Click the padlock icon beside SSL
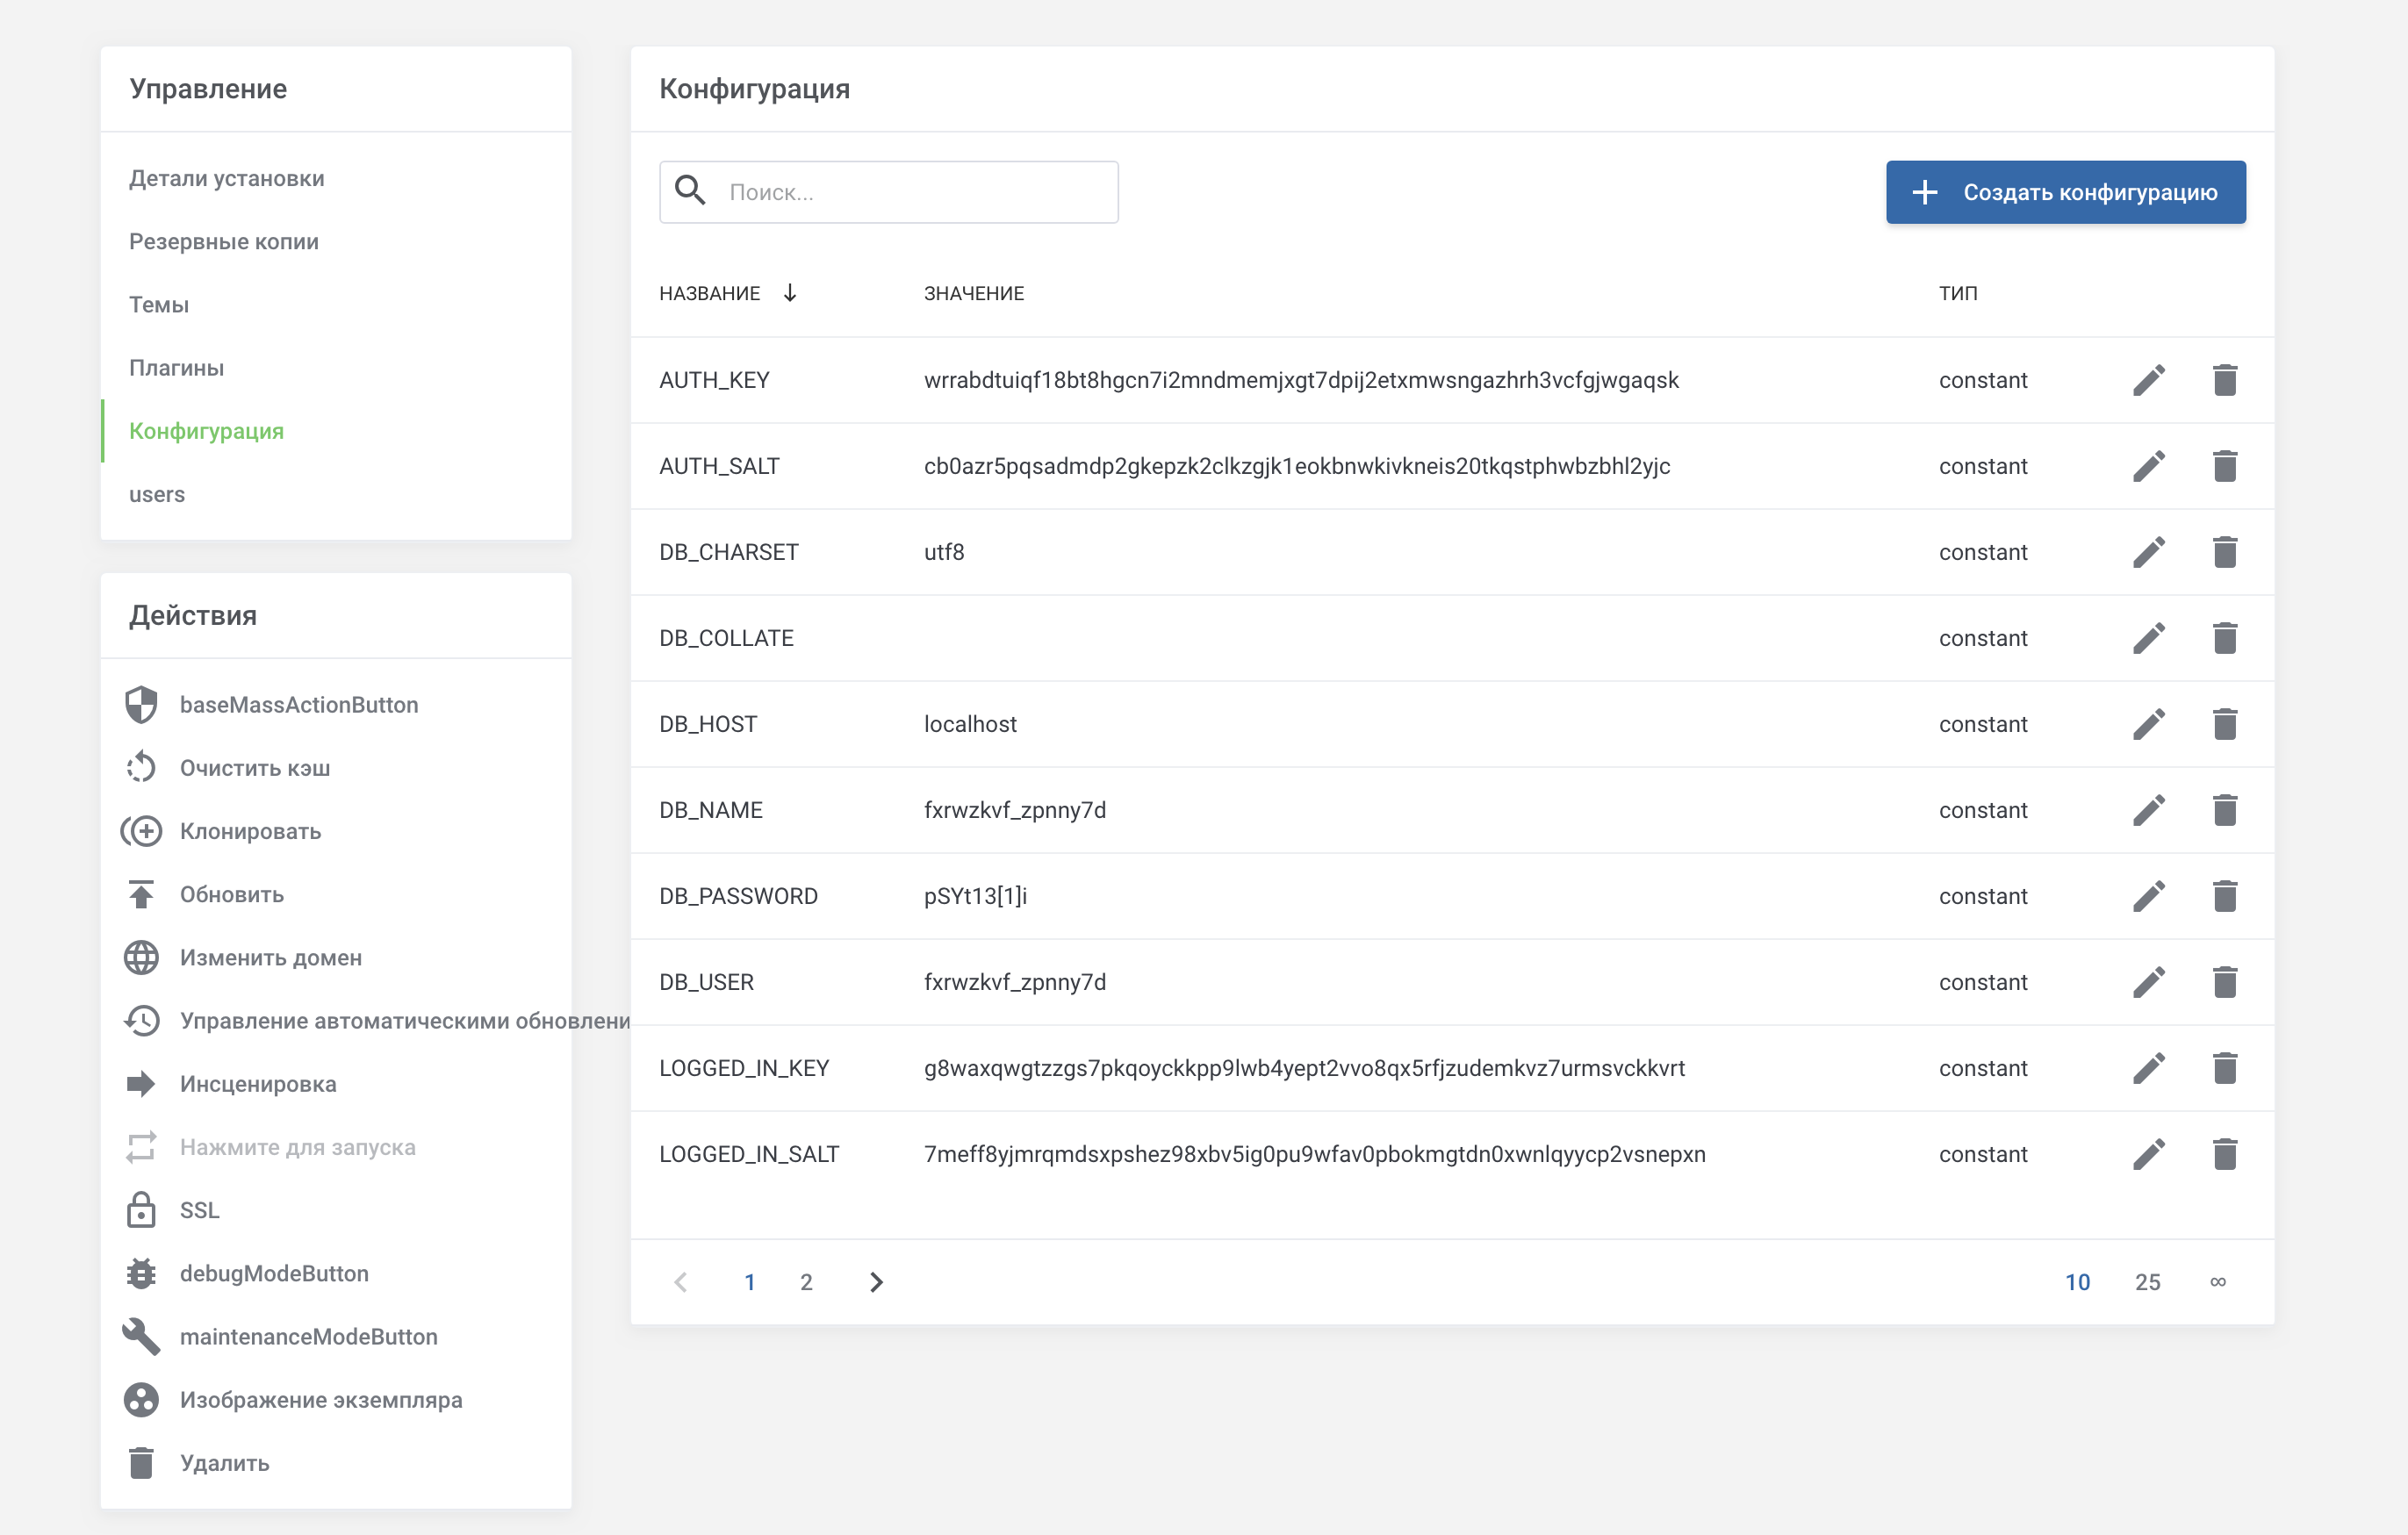This screenshot has width=2408, height=1535. click(141, 1209)
